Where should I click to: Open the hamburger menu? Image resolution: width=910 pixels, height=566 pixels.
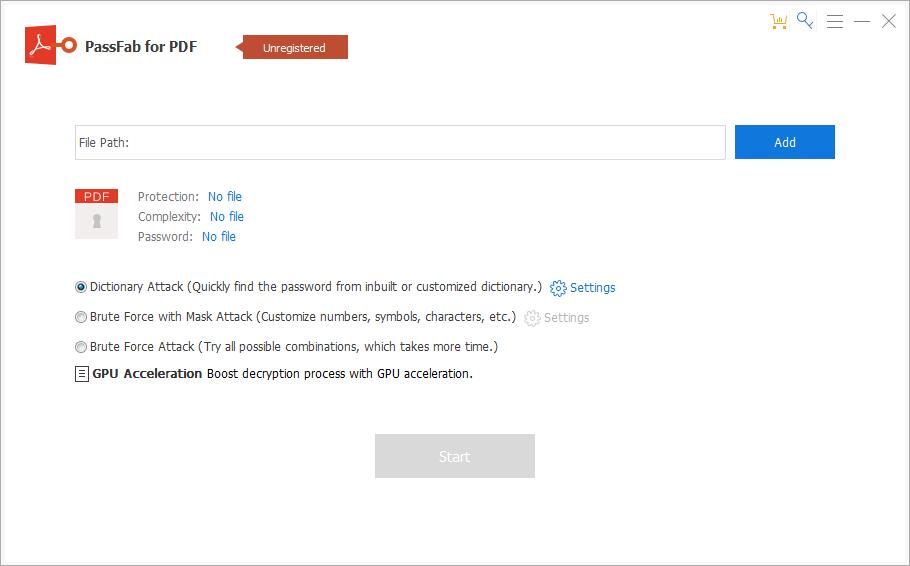pyautogui.click(x=835, y=21)
